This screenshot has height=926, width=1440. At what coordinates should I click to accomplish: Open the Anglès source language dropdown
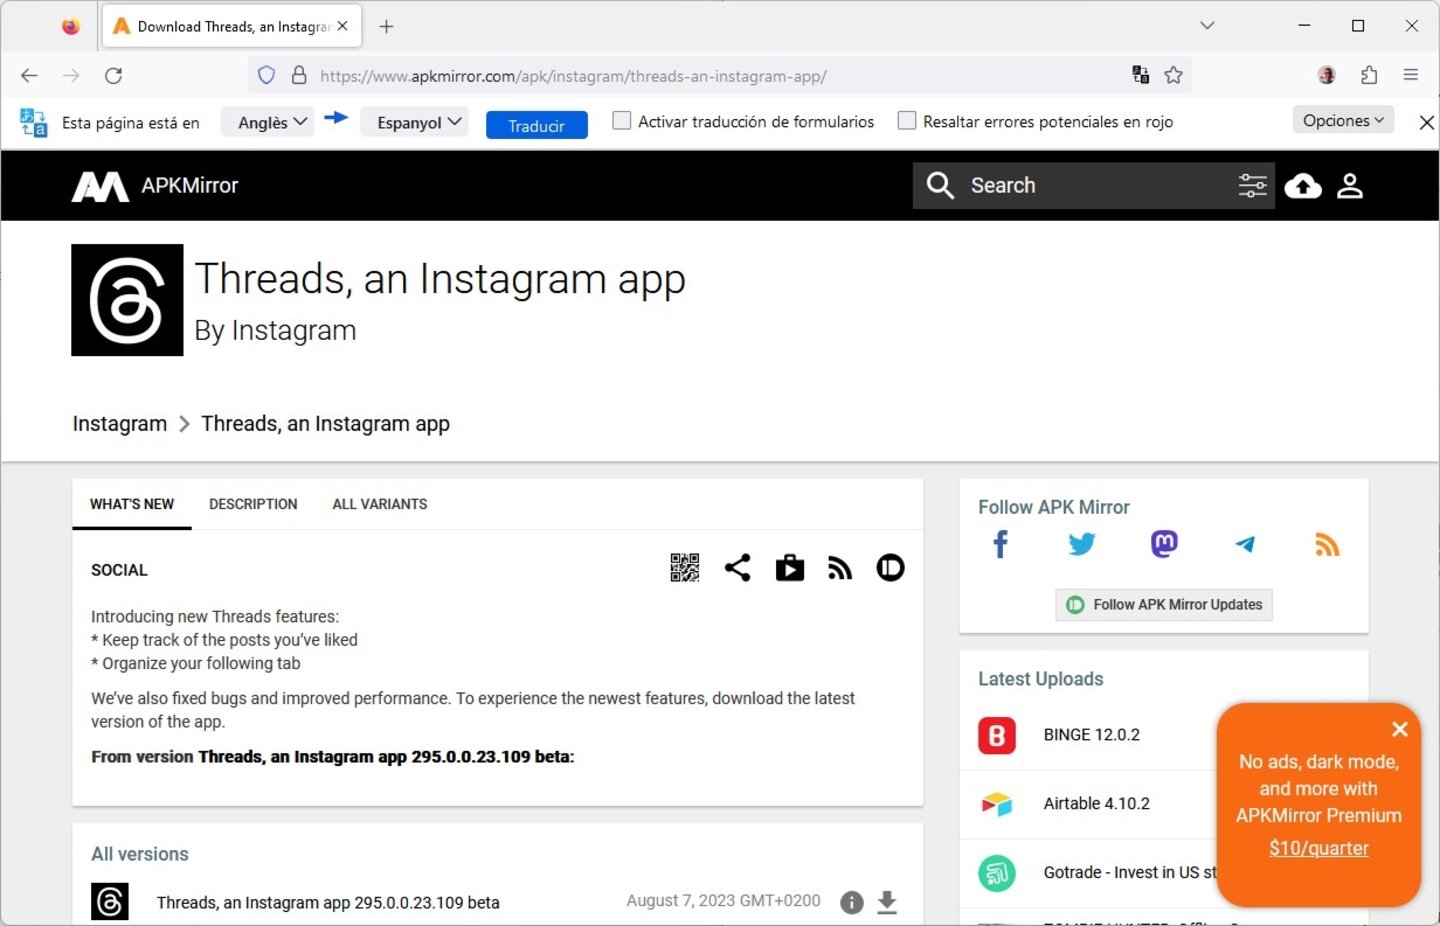(268, 122)
